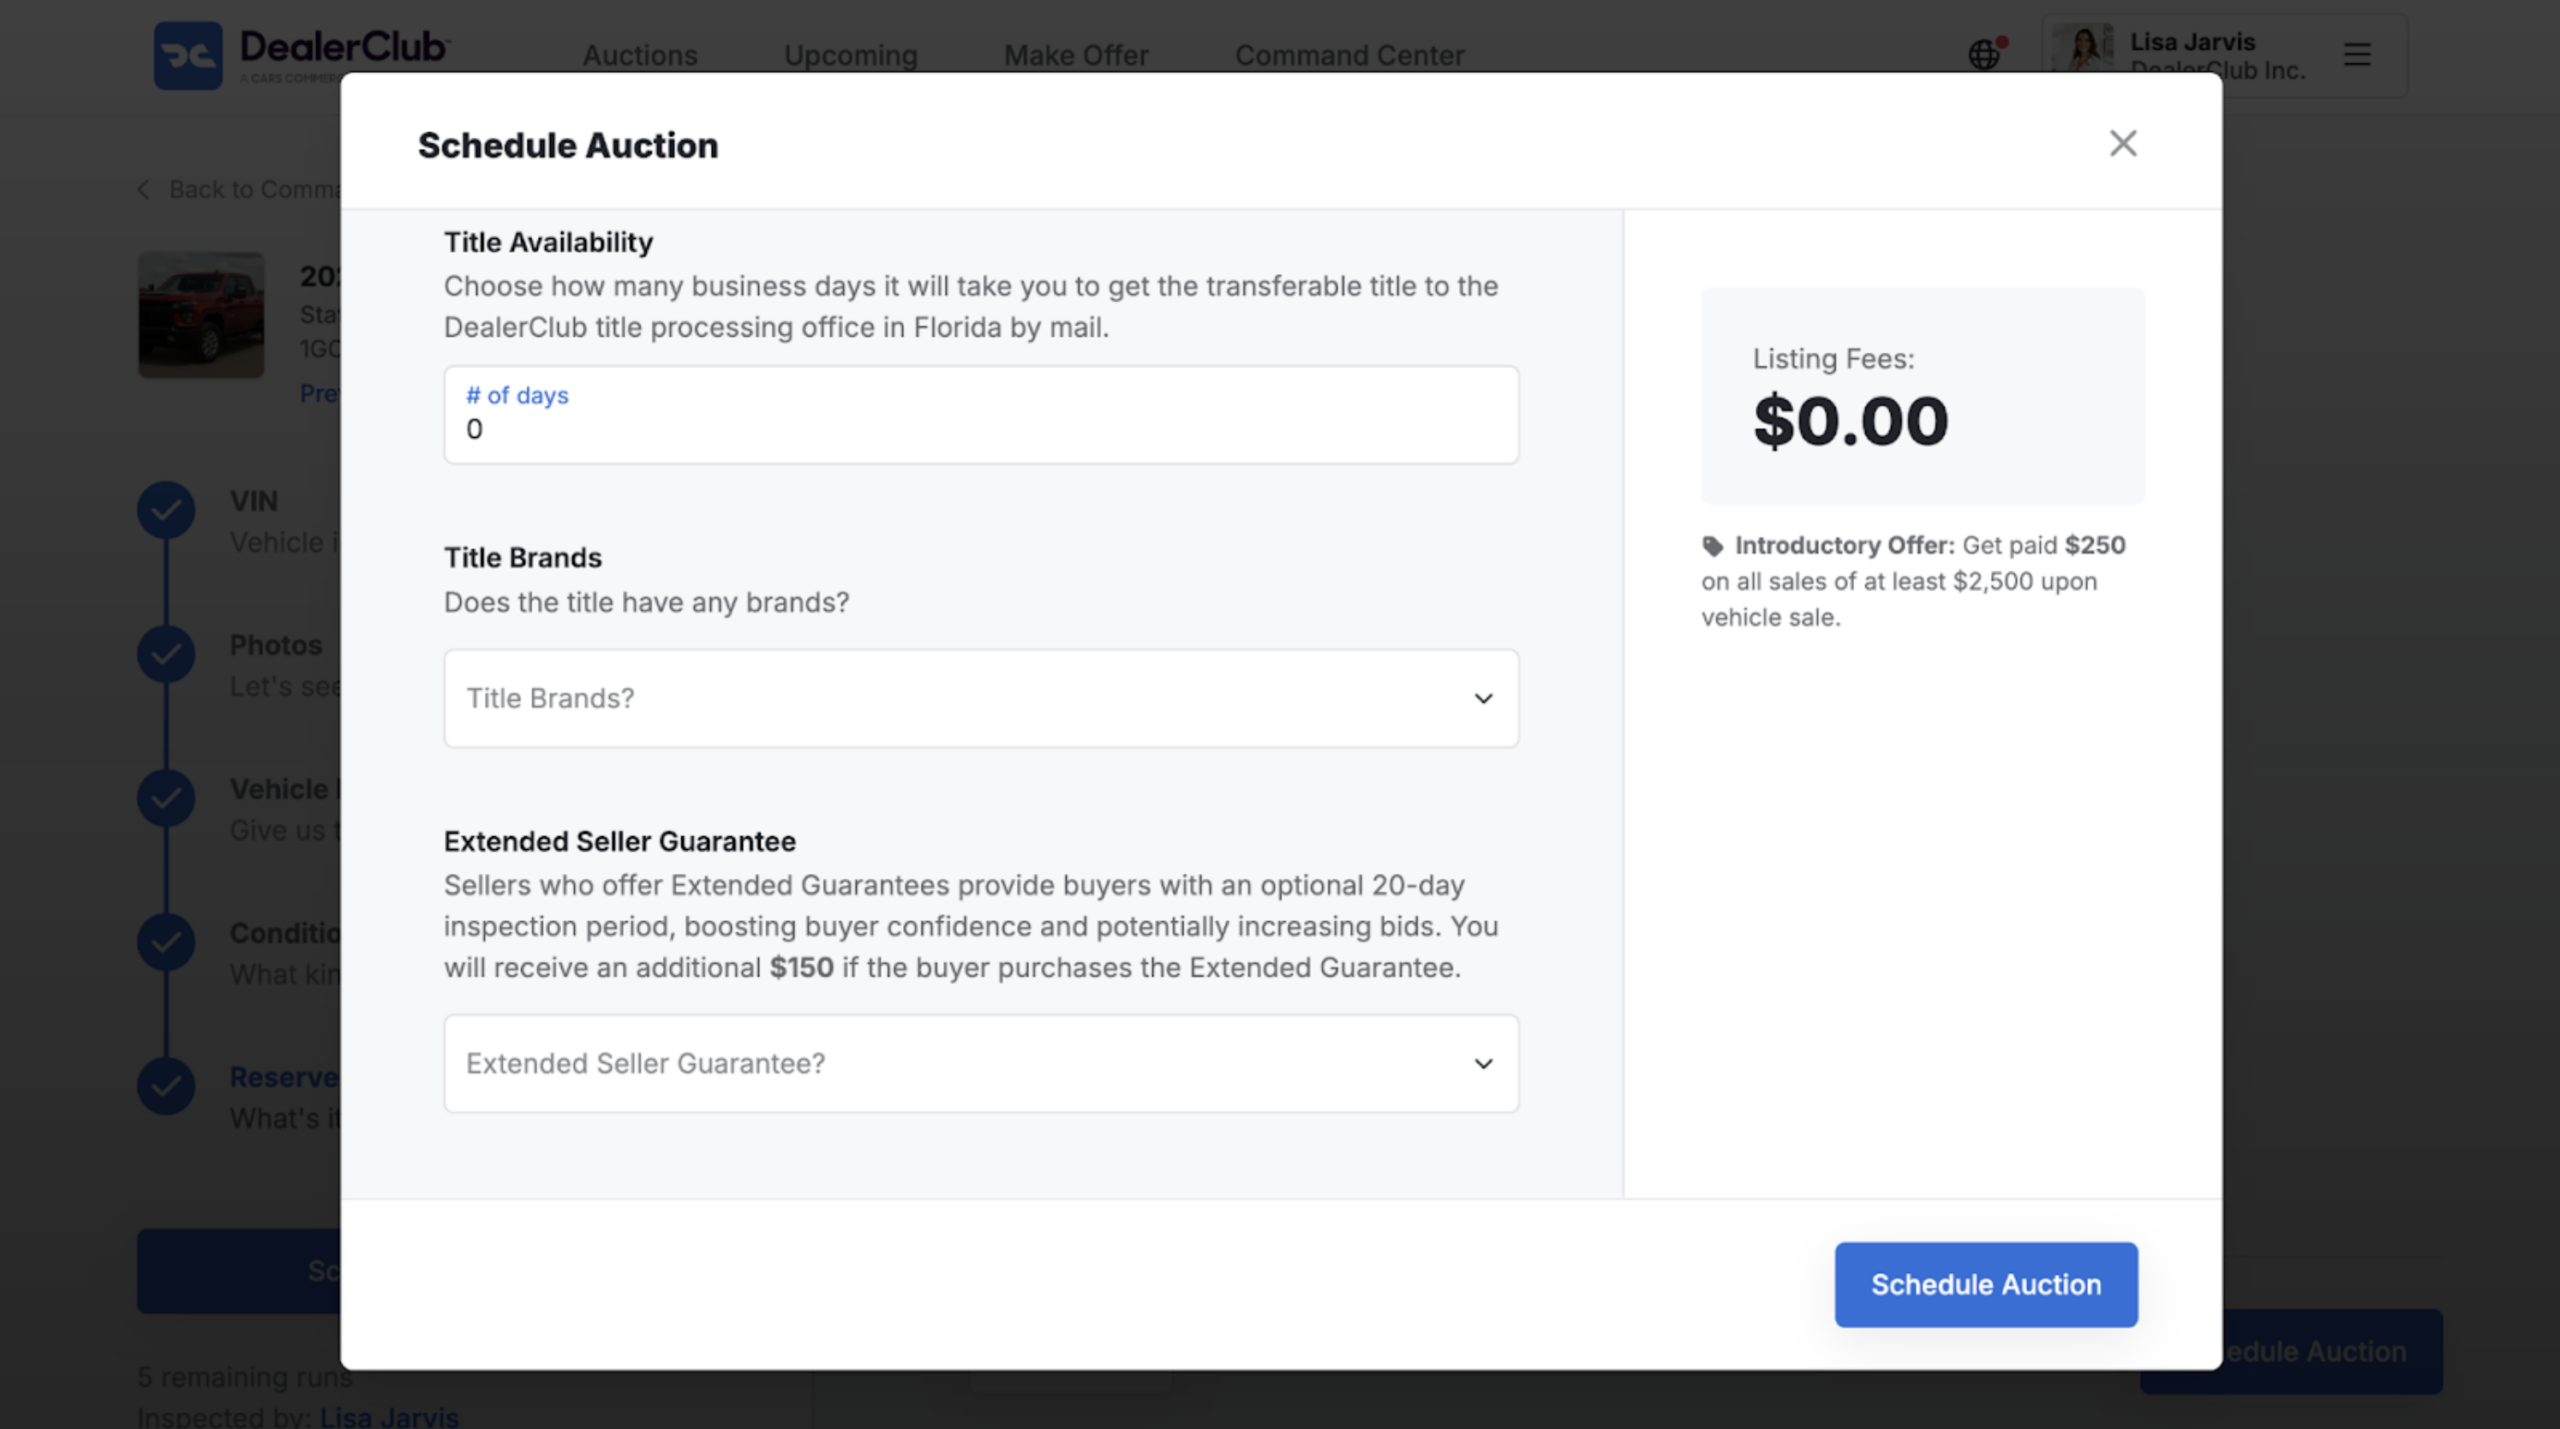Click the DealerClub logo icon
This screenshot has height=1429, width=2560.
188,55
